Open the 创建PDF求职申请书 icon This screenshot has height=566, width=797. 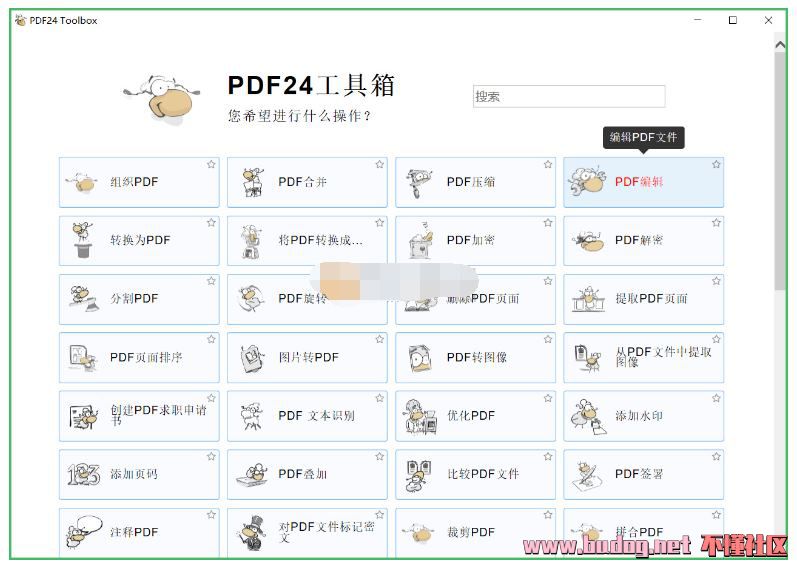click(x=83, y=417)
